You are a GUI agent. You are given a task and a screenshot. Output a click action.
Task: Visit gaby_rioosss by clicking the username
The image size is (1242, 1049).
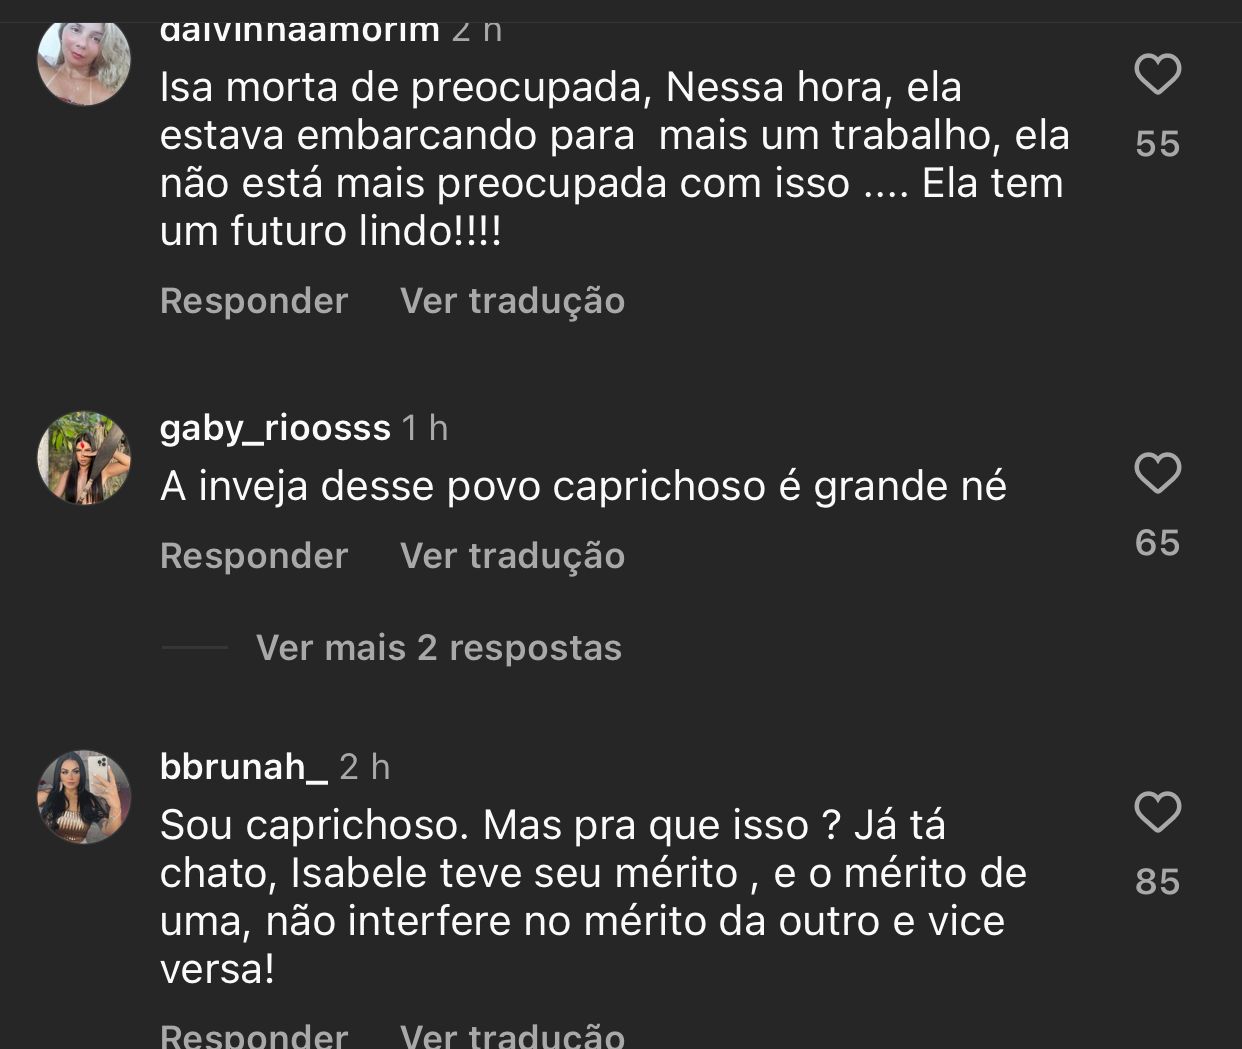click(274, 426)
